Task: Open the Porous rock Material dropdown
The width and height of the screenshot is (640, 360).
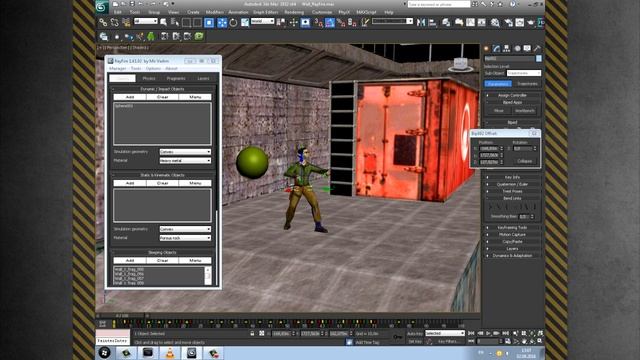Action: [x=185, y=238]
